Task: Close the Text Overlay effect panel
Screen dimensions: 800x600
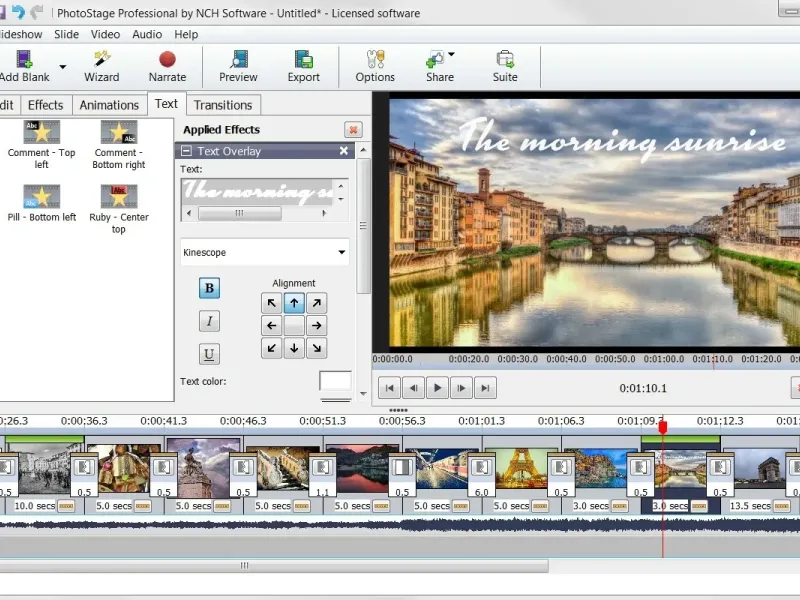Action: 344,151
